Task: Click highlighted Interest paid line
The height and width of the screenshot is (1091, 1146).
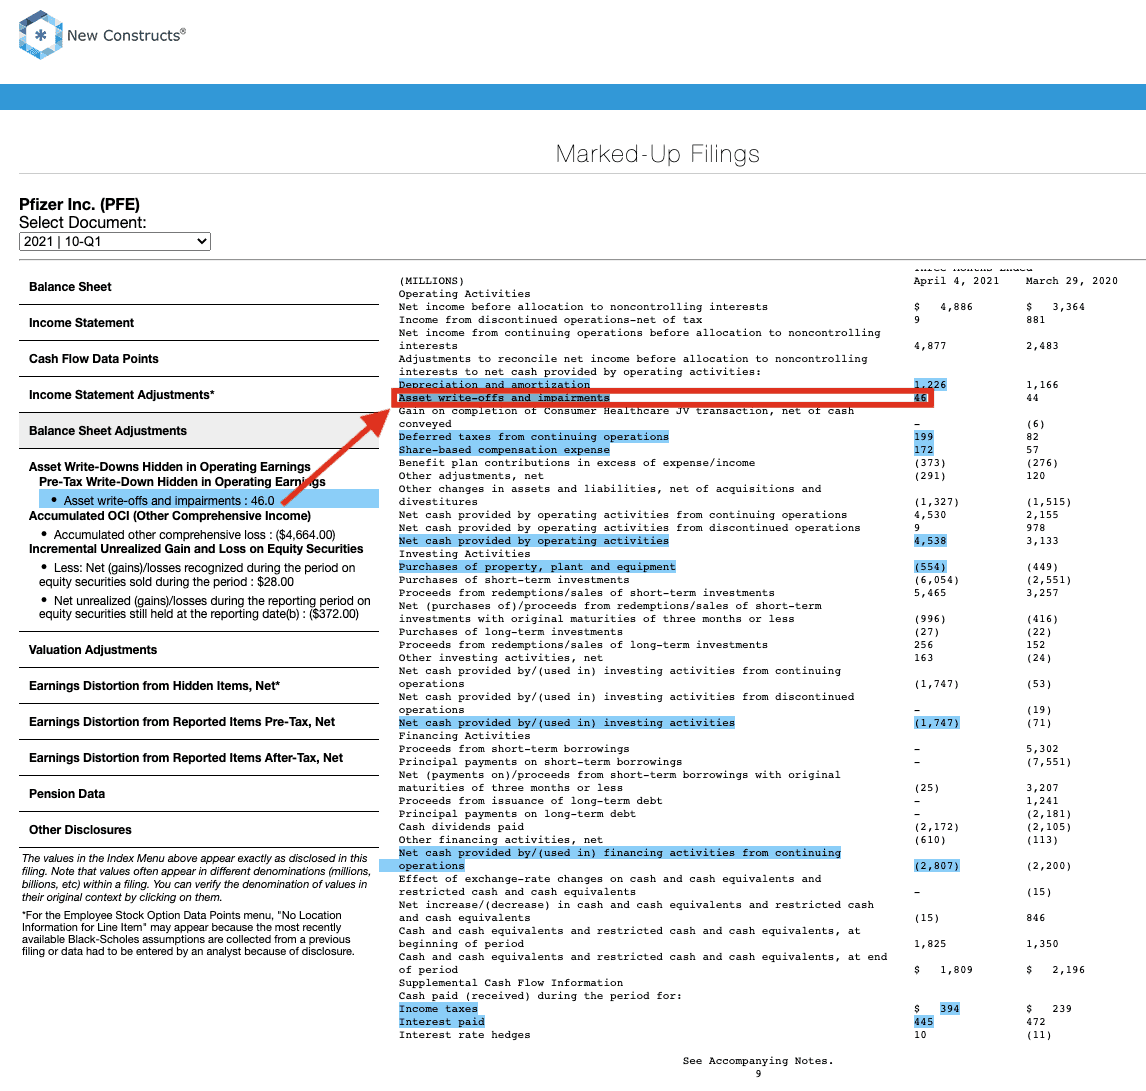Action: 441,1022
